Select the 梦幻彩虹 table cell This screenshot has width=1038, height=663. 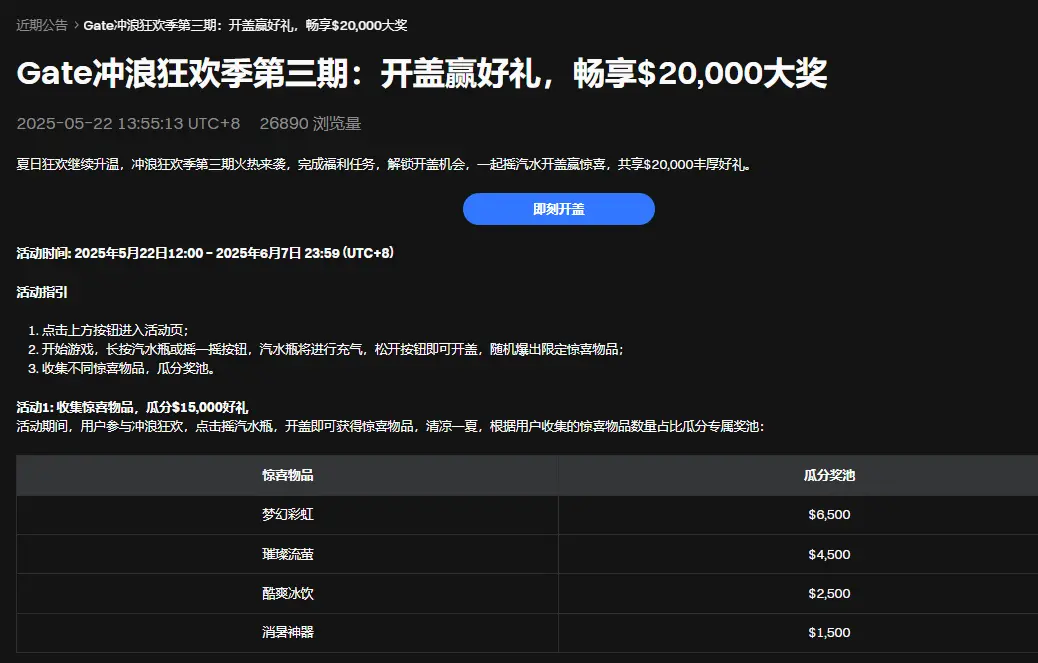(287, 515)
